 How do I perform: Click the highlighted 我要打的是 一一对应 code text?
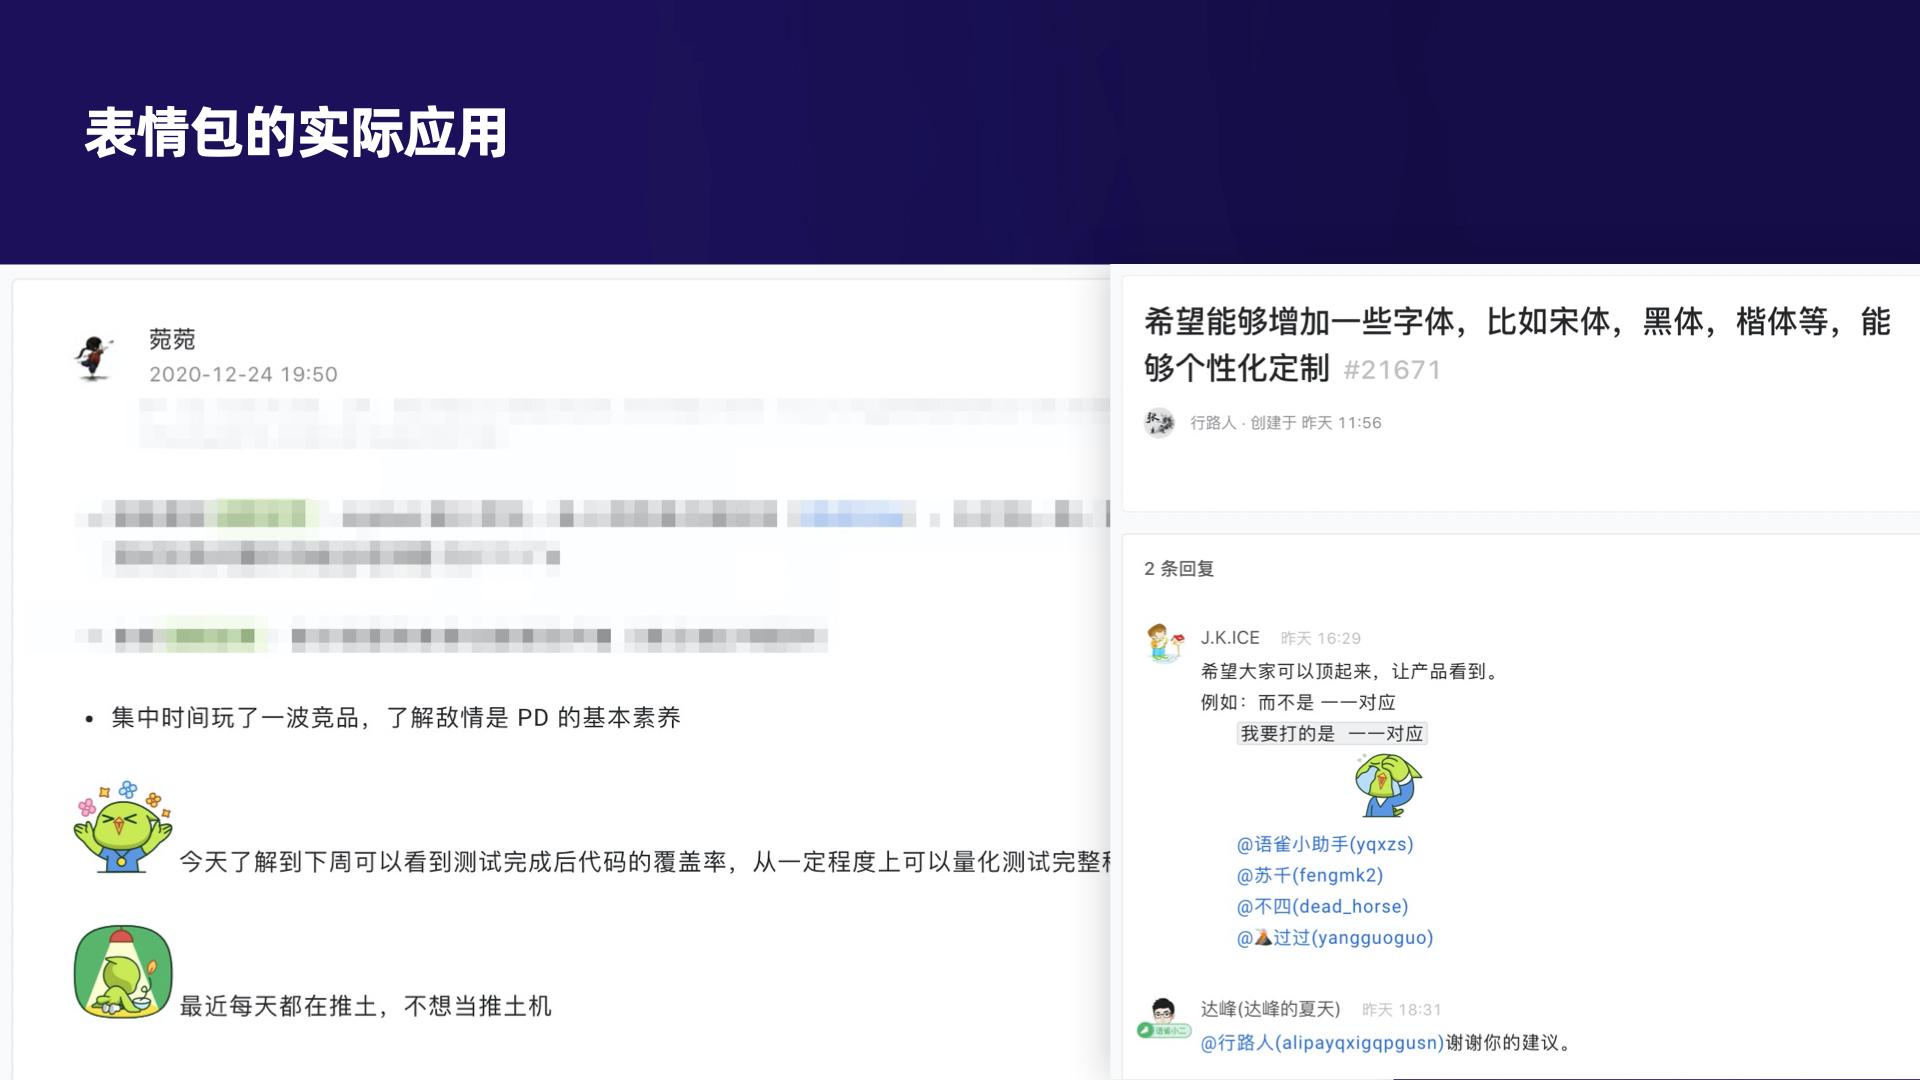point(1331,733)
